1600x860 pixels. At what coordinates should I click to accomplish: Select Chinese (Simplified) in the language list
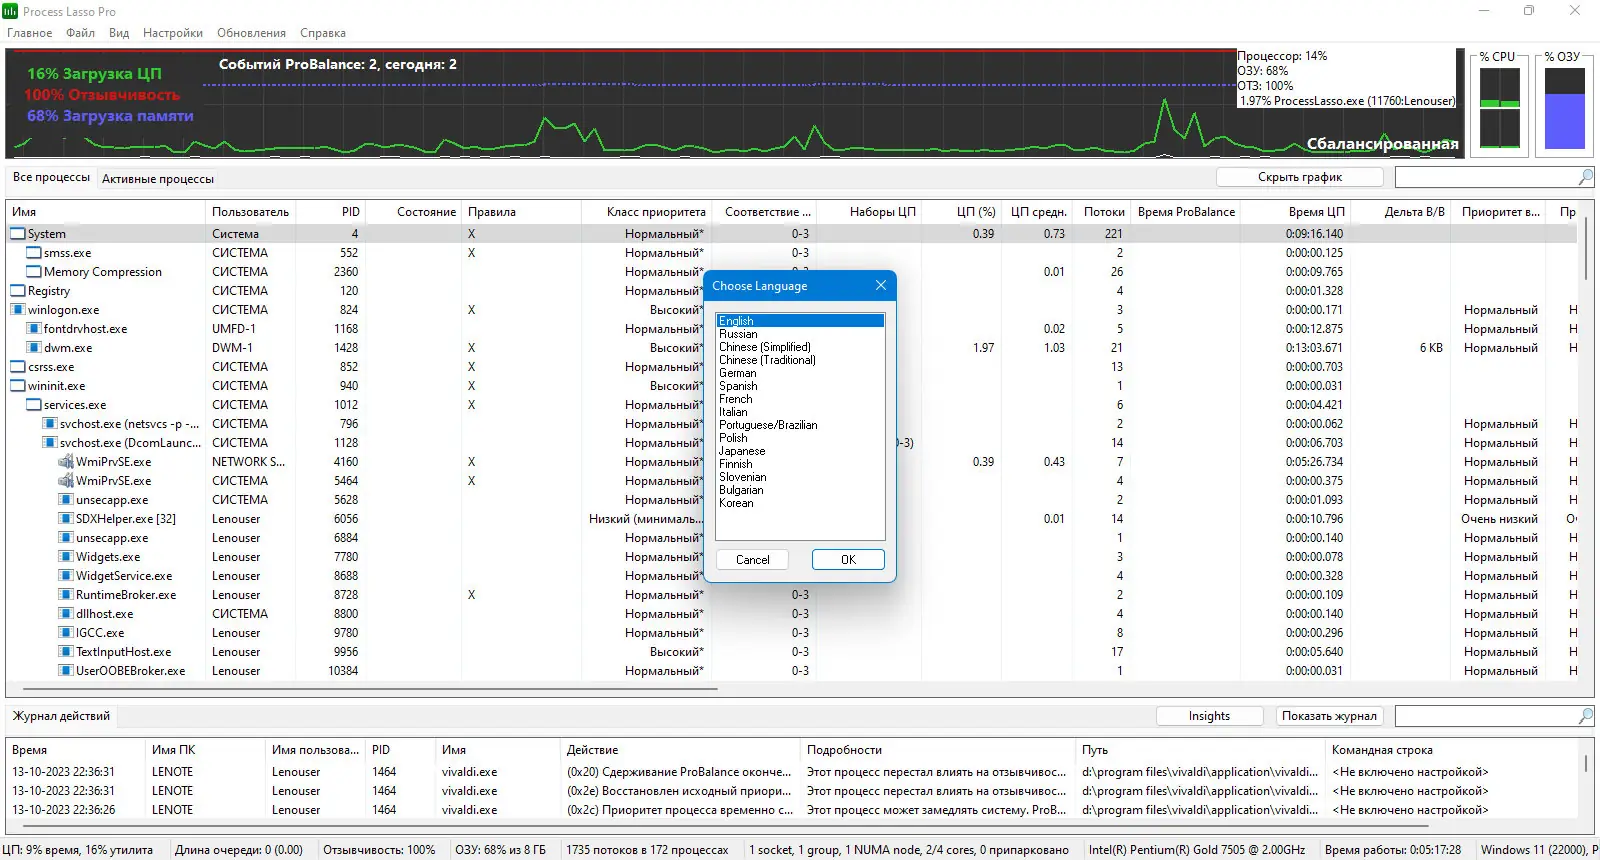click(800, 347)
